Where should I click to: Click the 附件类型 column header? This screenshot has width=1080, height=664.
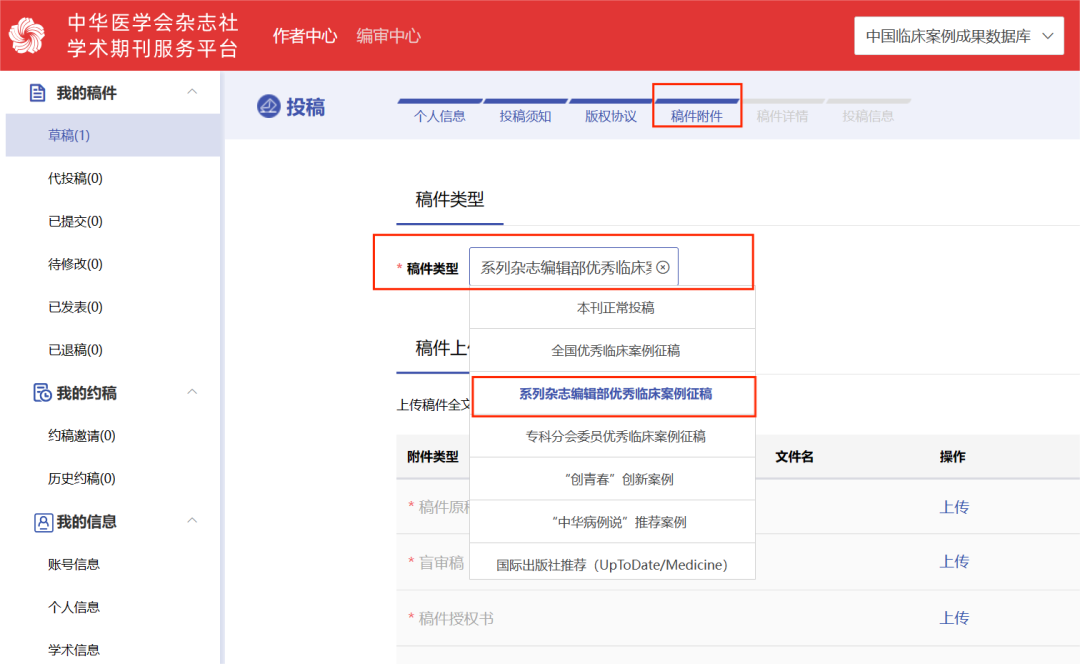[x=433, y=457]
